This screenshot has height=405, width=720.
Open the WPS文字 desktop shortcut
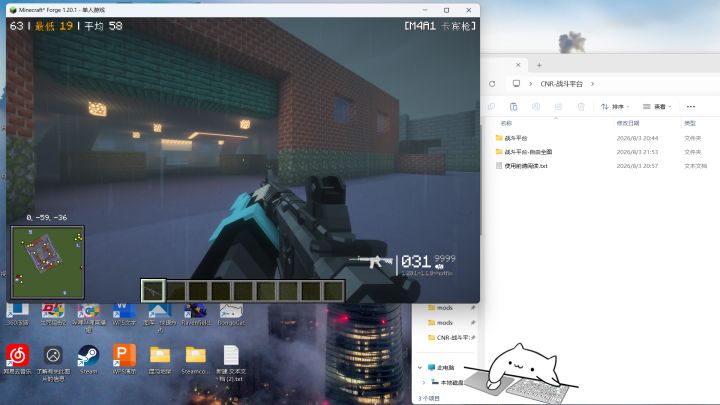coord(124,314)
